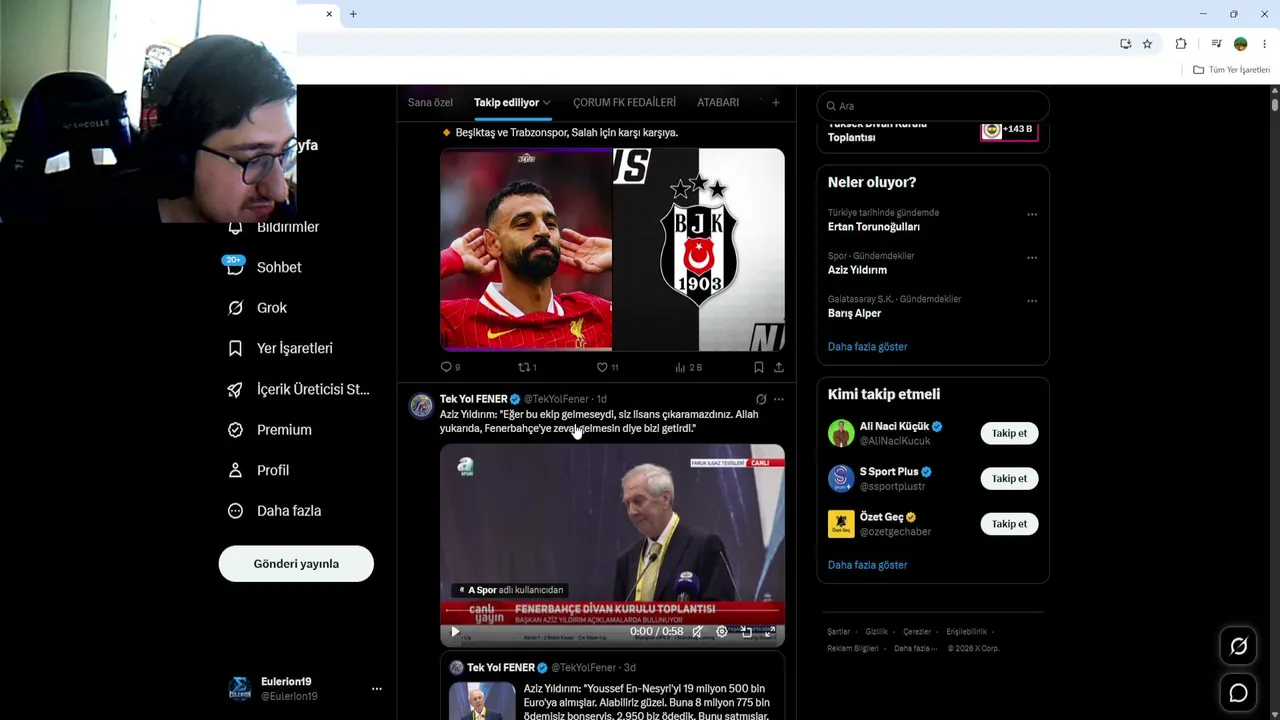Open Tek Yol FENER profile avatar

coord(421,405)
